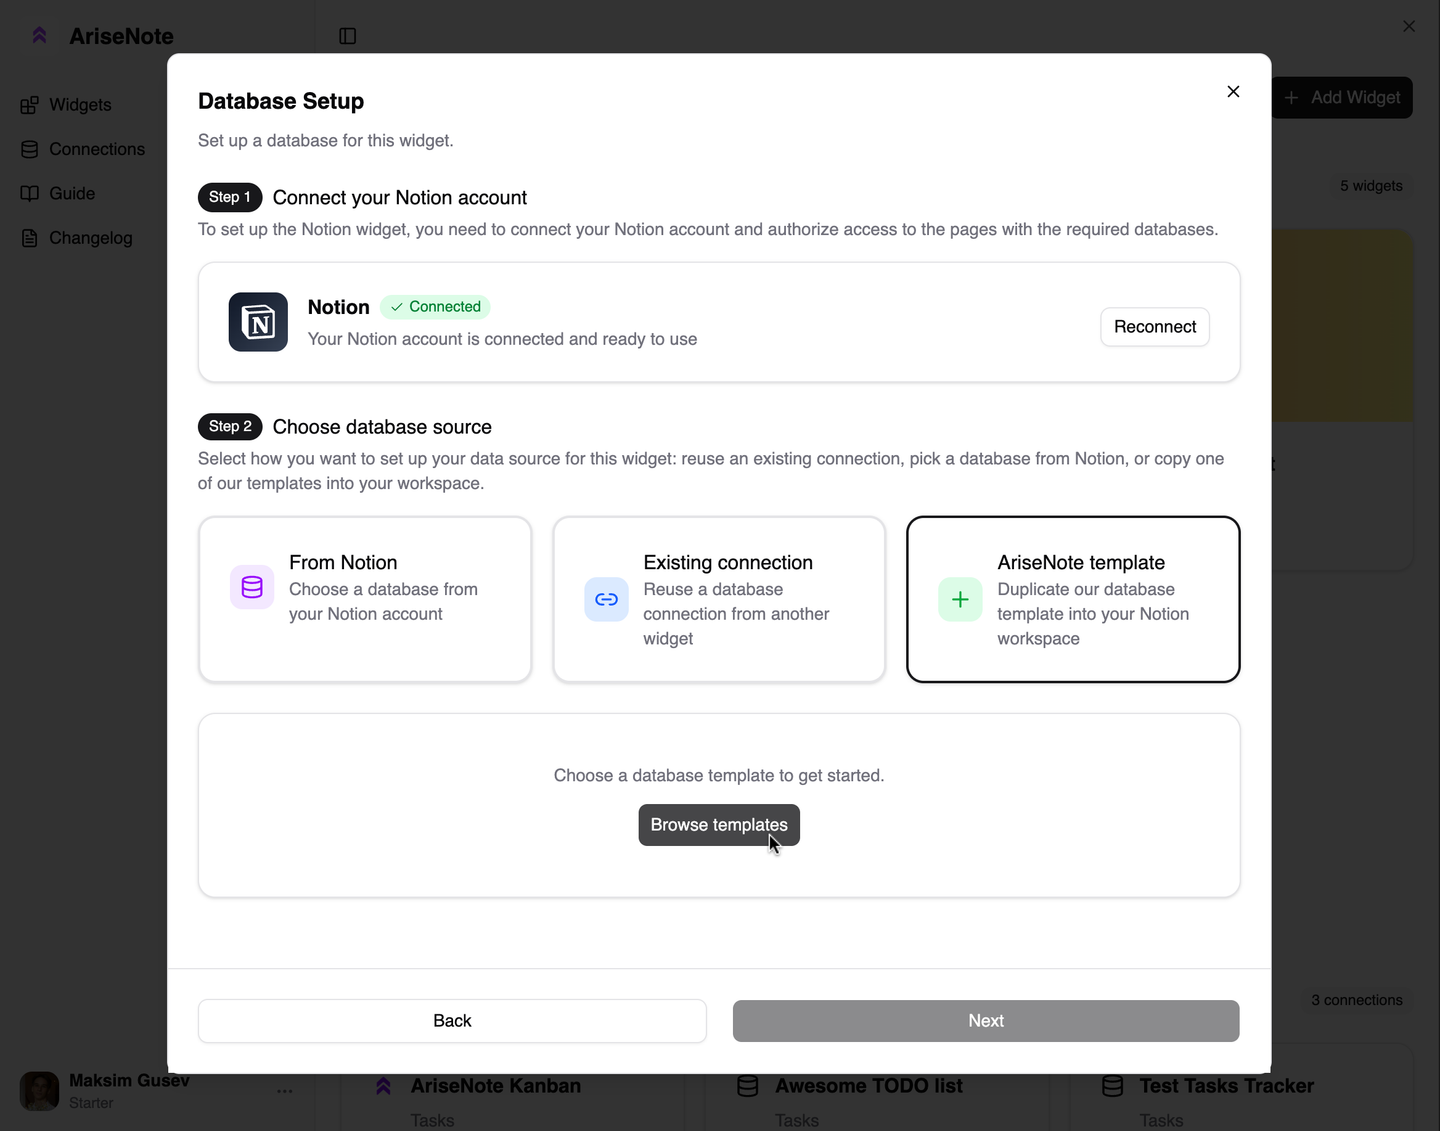Click the Awesome TODO list database icon
1440x1131 pixels.
[x=748, y=1086]
